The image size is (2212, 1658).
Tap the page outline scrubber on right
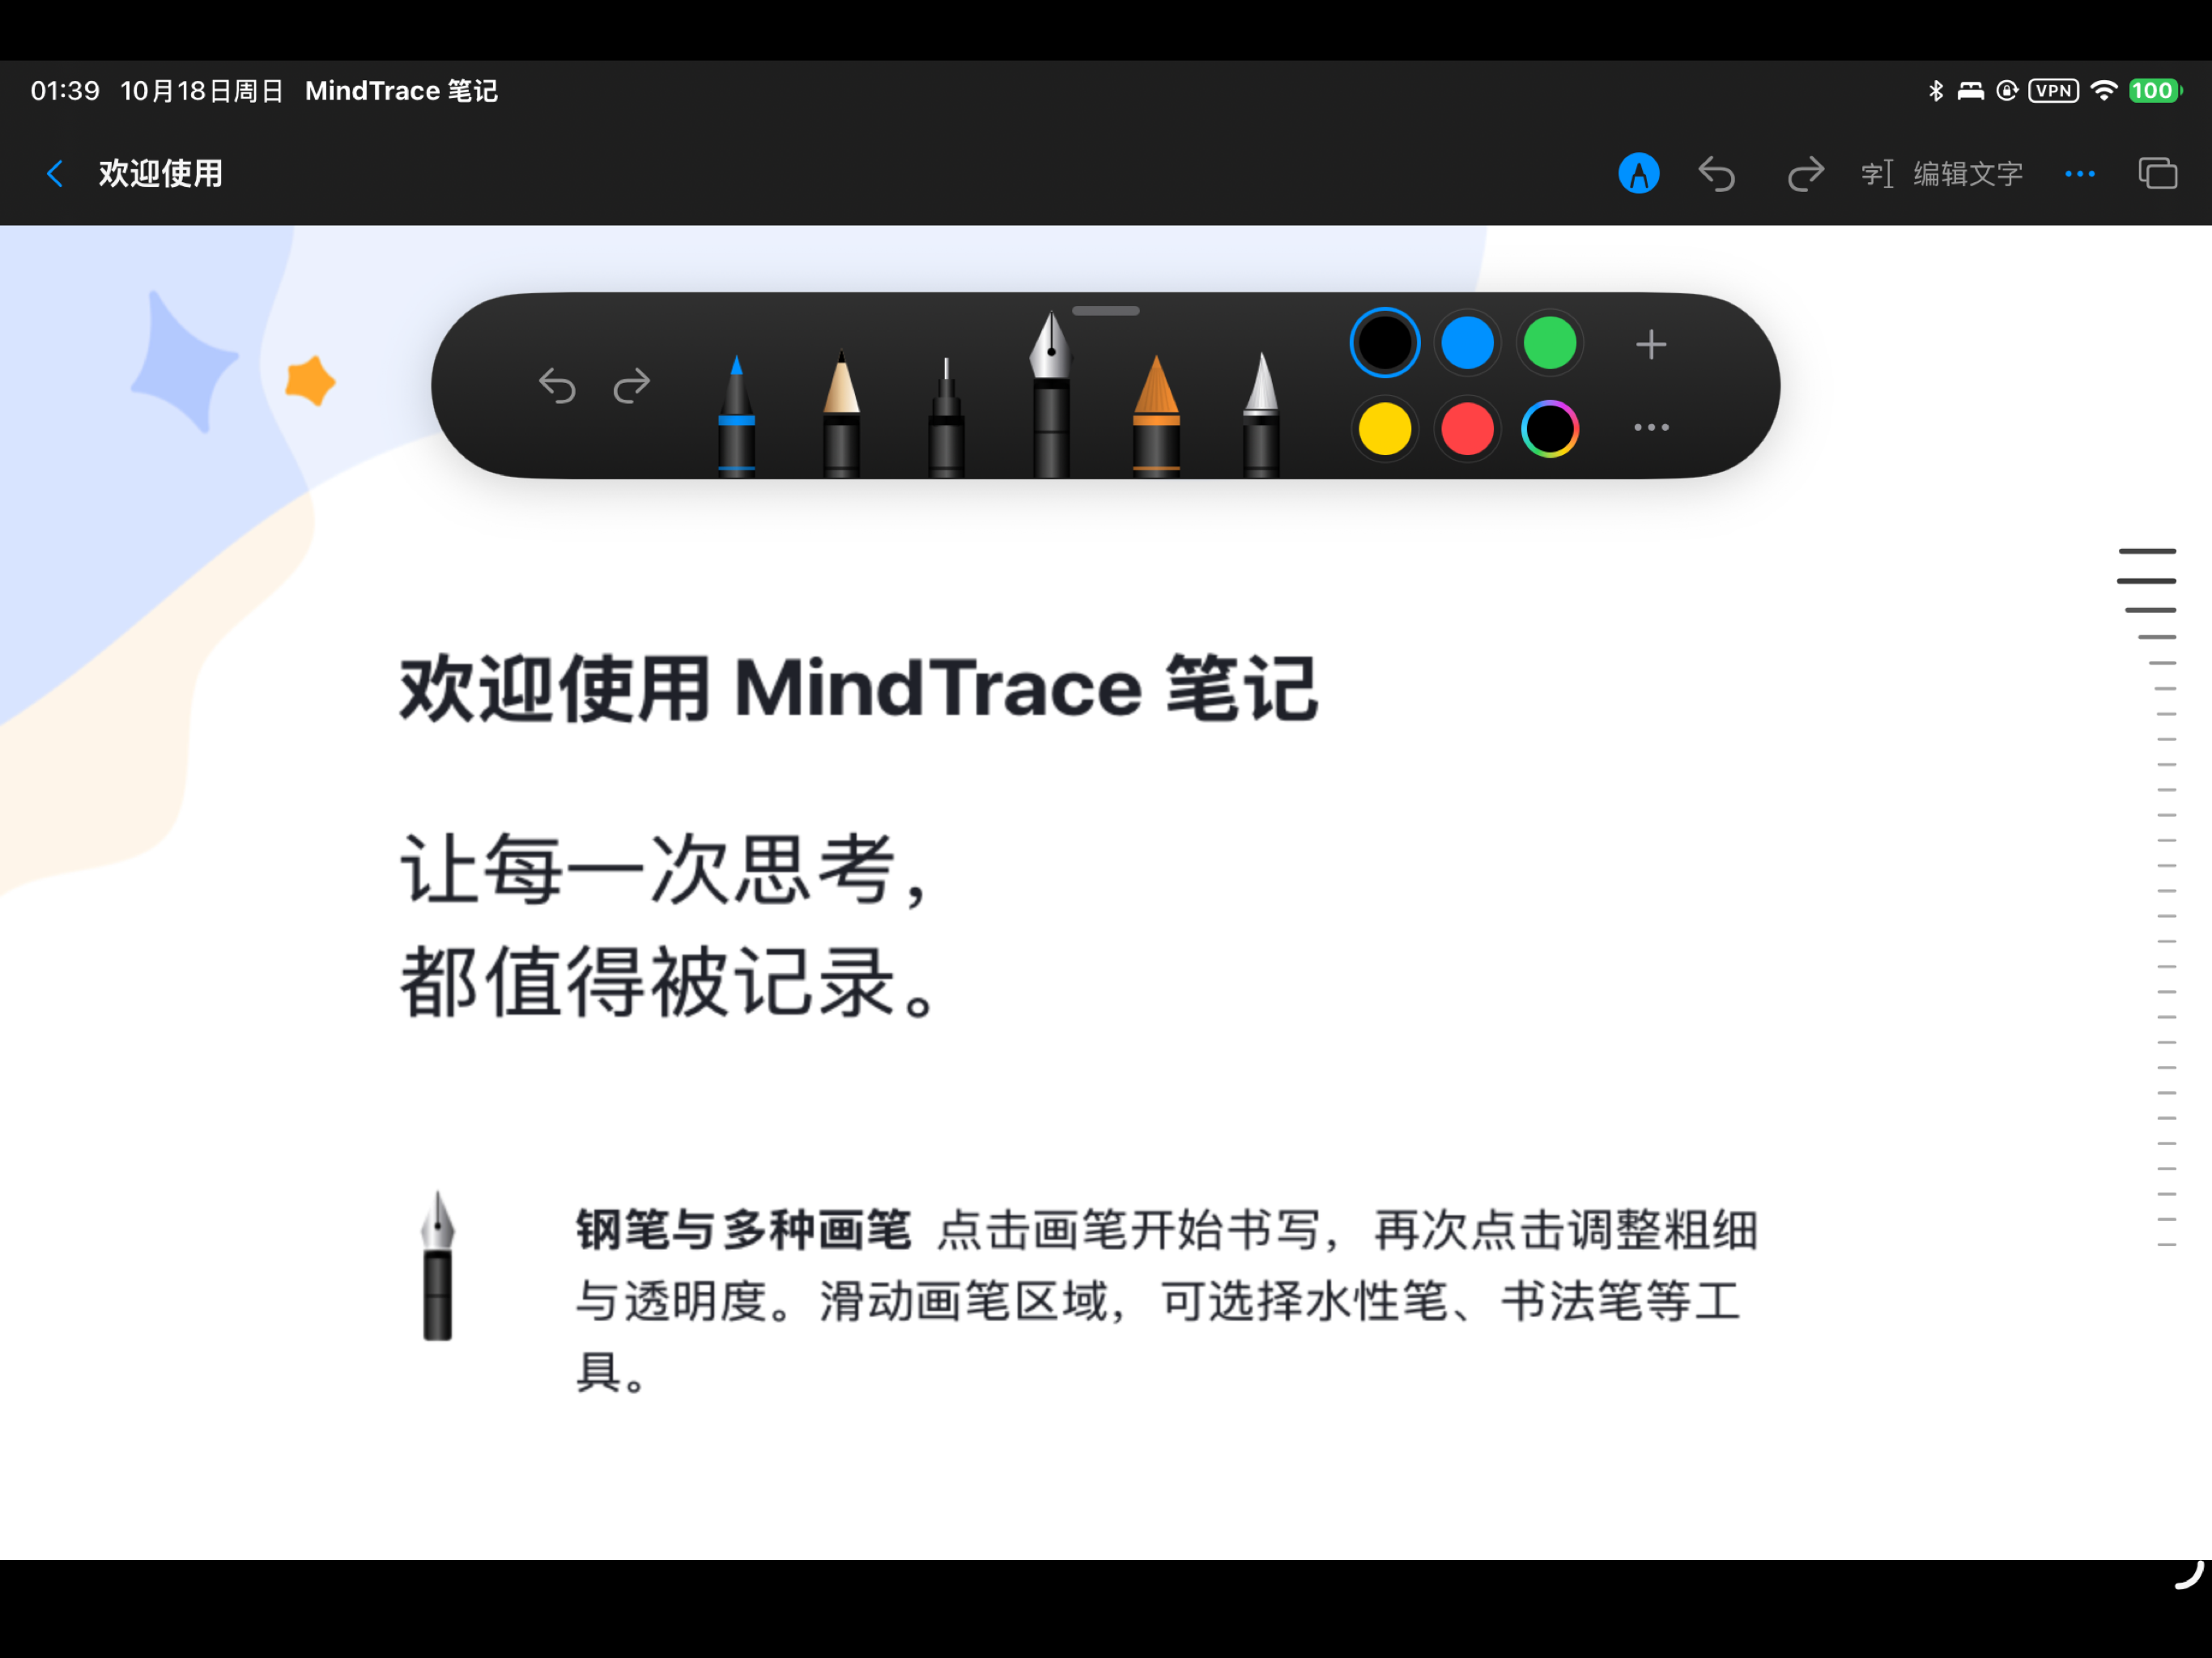coord(2148,896)
